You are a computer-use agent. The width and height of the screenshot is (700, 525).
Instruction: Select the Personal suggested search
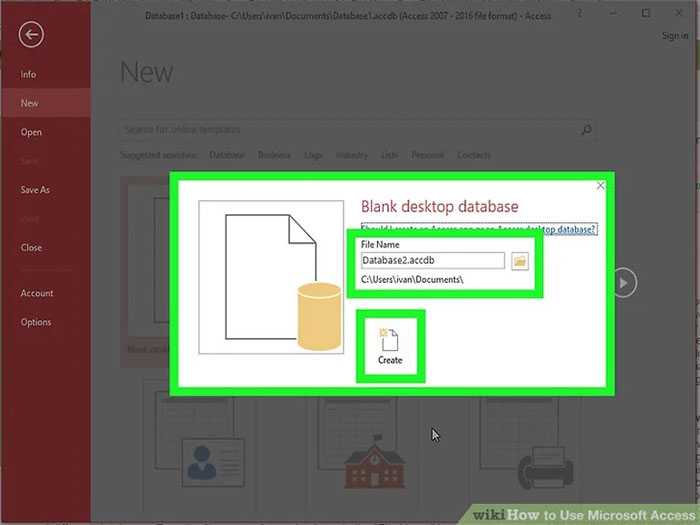[427, 155]
